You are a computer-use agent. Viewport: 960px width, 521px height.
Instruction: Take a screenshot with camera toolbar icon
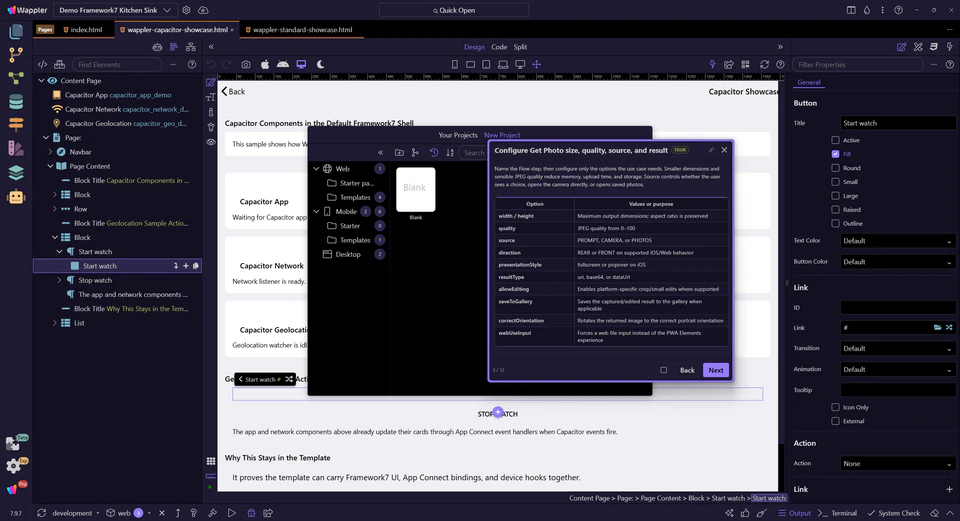pos(246,64)
